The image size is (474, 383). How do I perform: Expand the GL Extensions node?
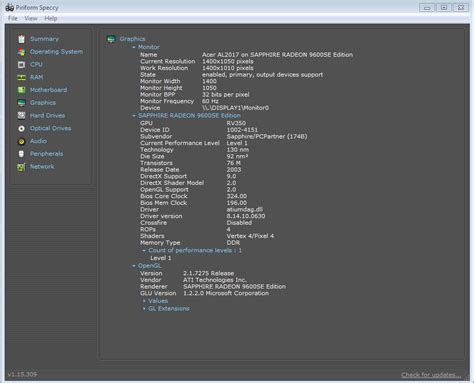144,309
